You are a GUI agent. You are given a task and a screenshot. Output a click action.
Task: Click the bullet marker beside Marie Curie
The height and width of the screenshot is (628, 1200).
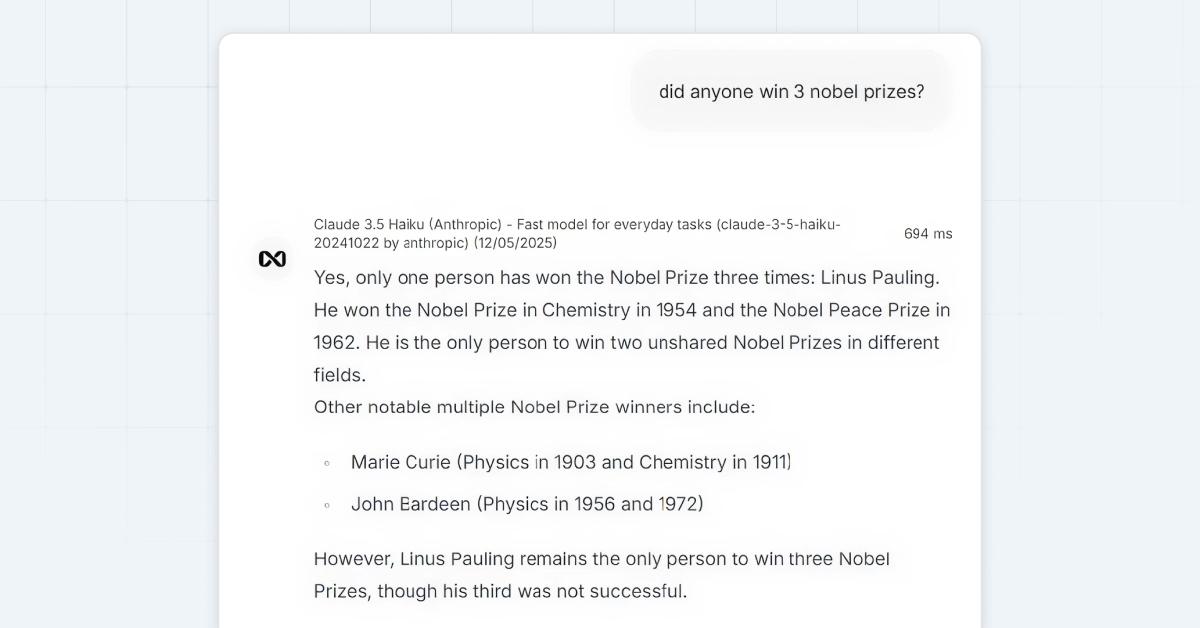coord(327,463)
